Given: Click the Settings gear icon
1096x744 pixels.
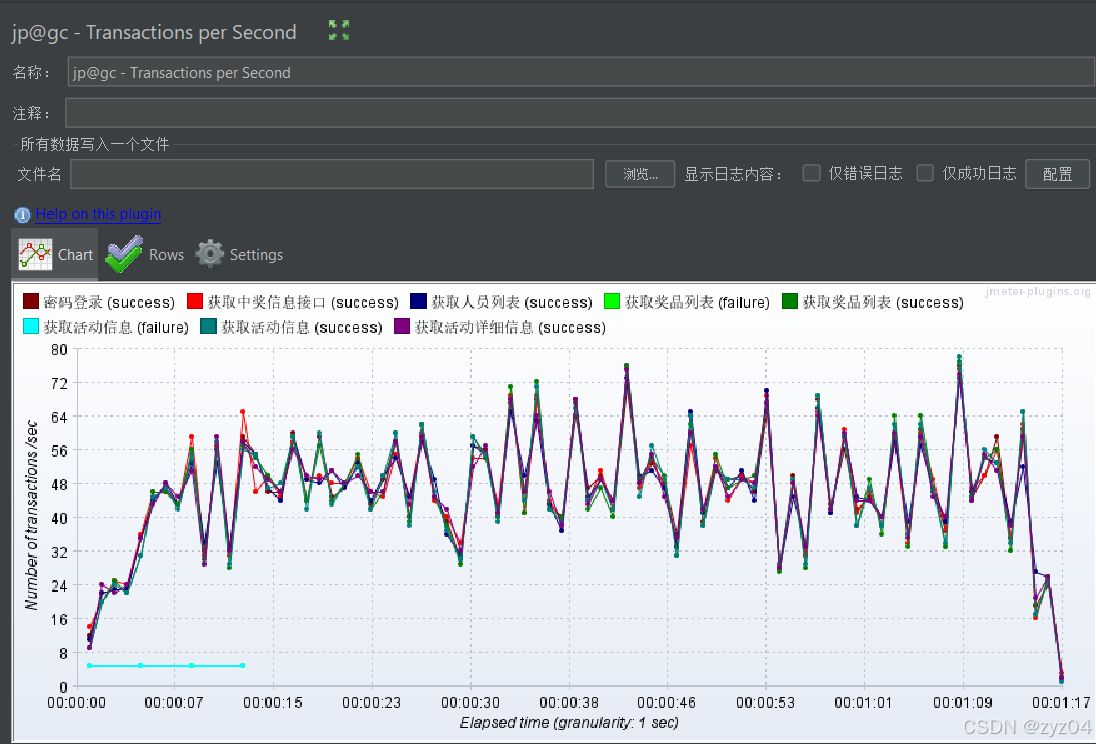Looking at the screenshot, I should (210, 255).
